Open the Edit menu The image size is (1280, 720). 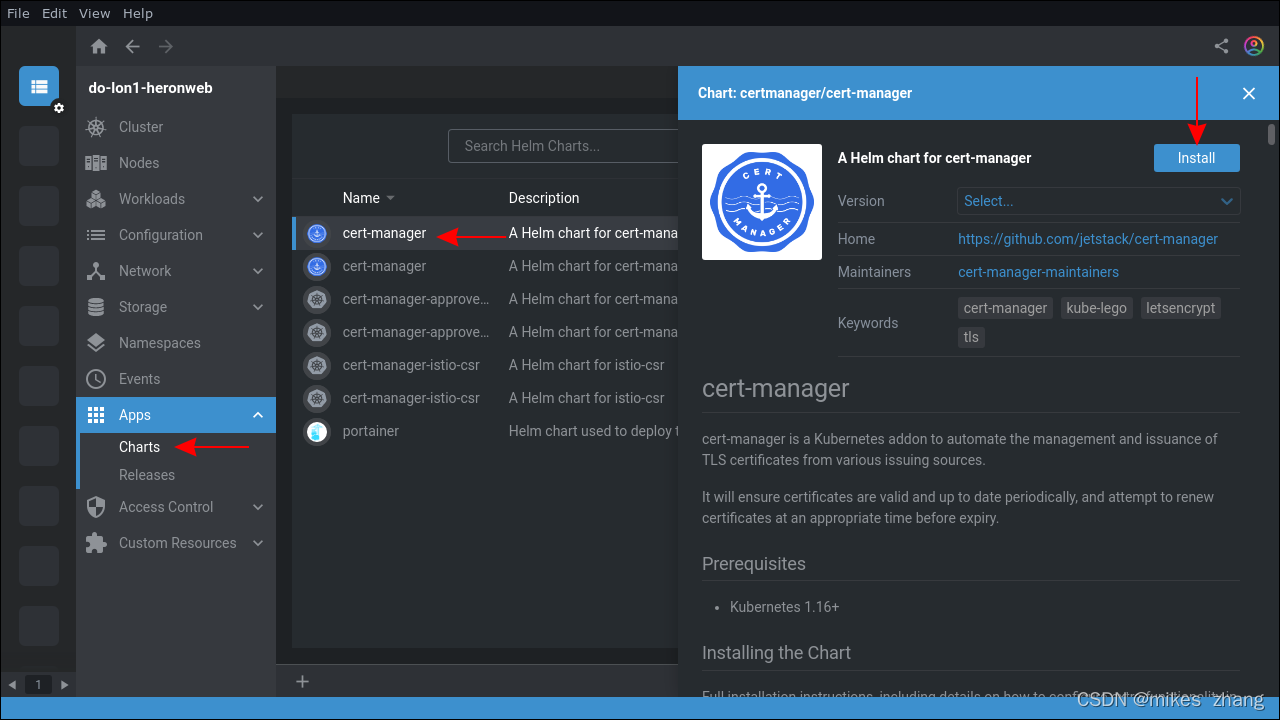pos(55,13)
